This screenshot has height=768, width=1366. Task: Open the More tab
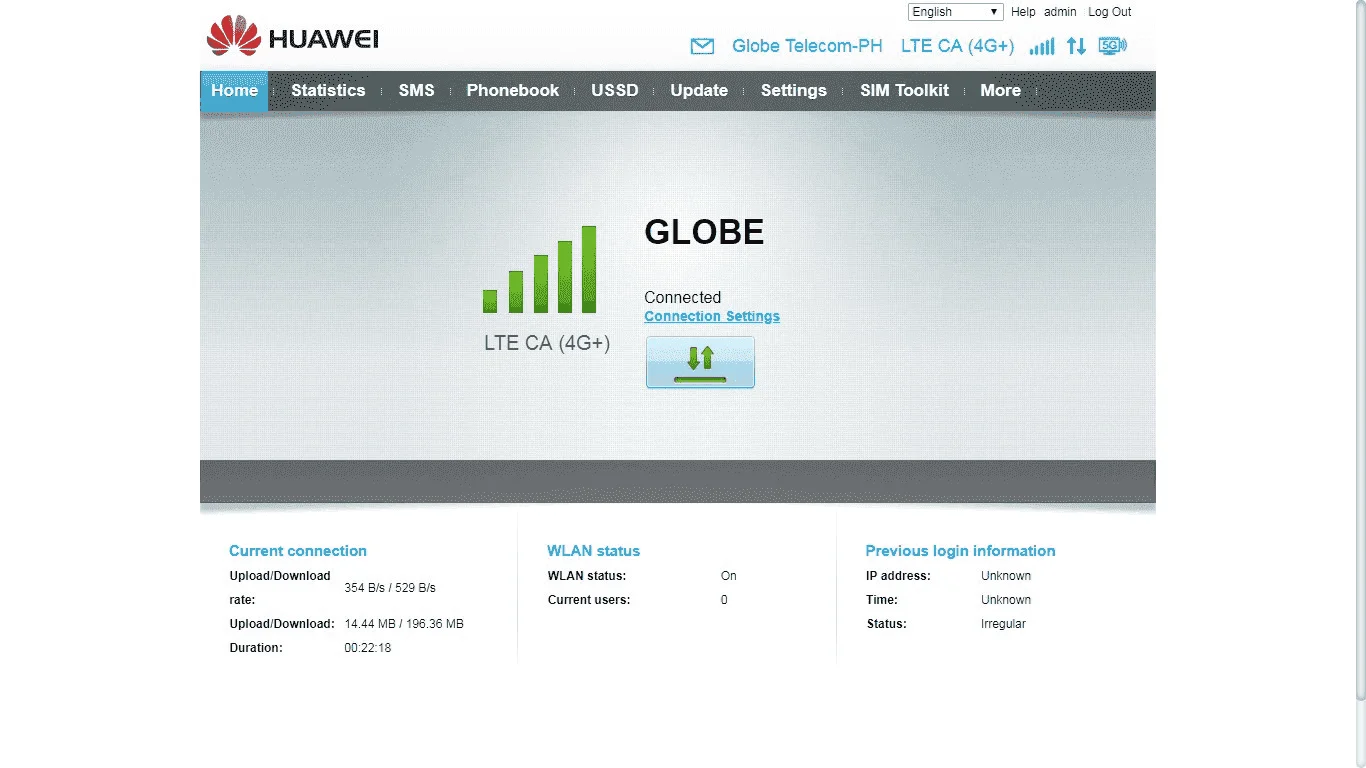coord(1000,90)
